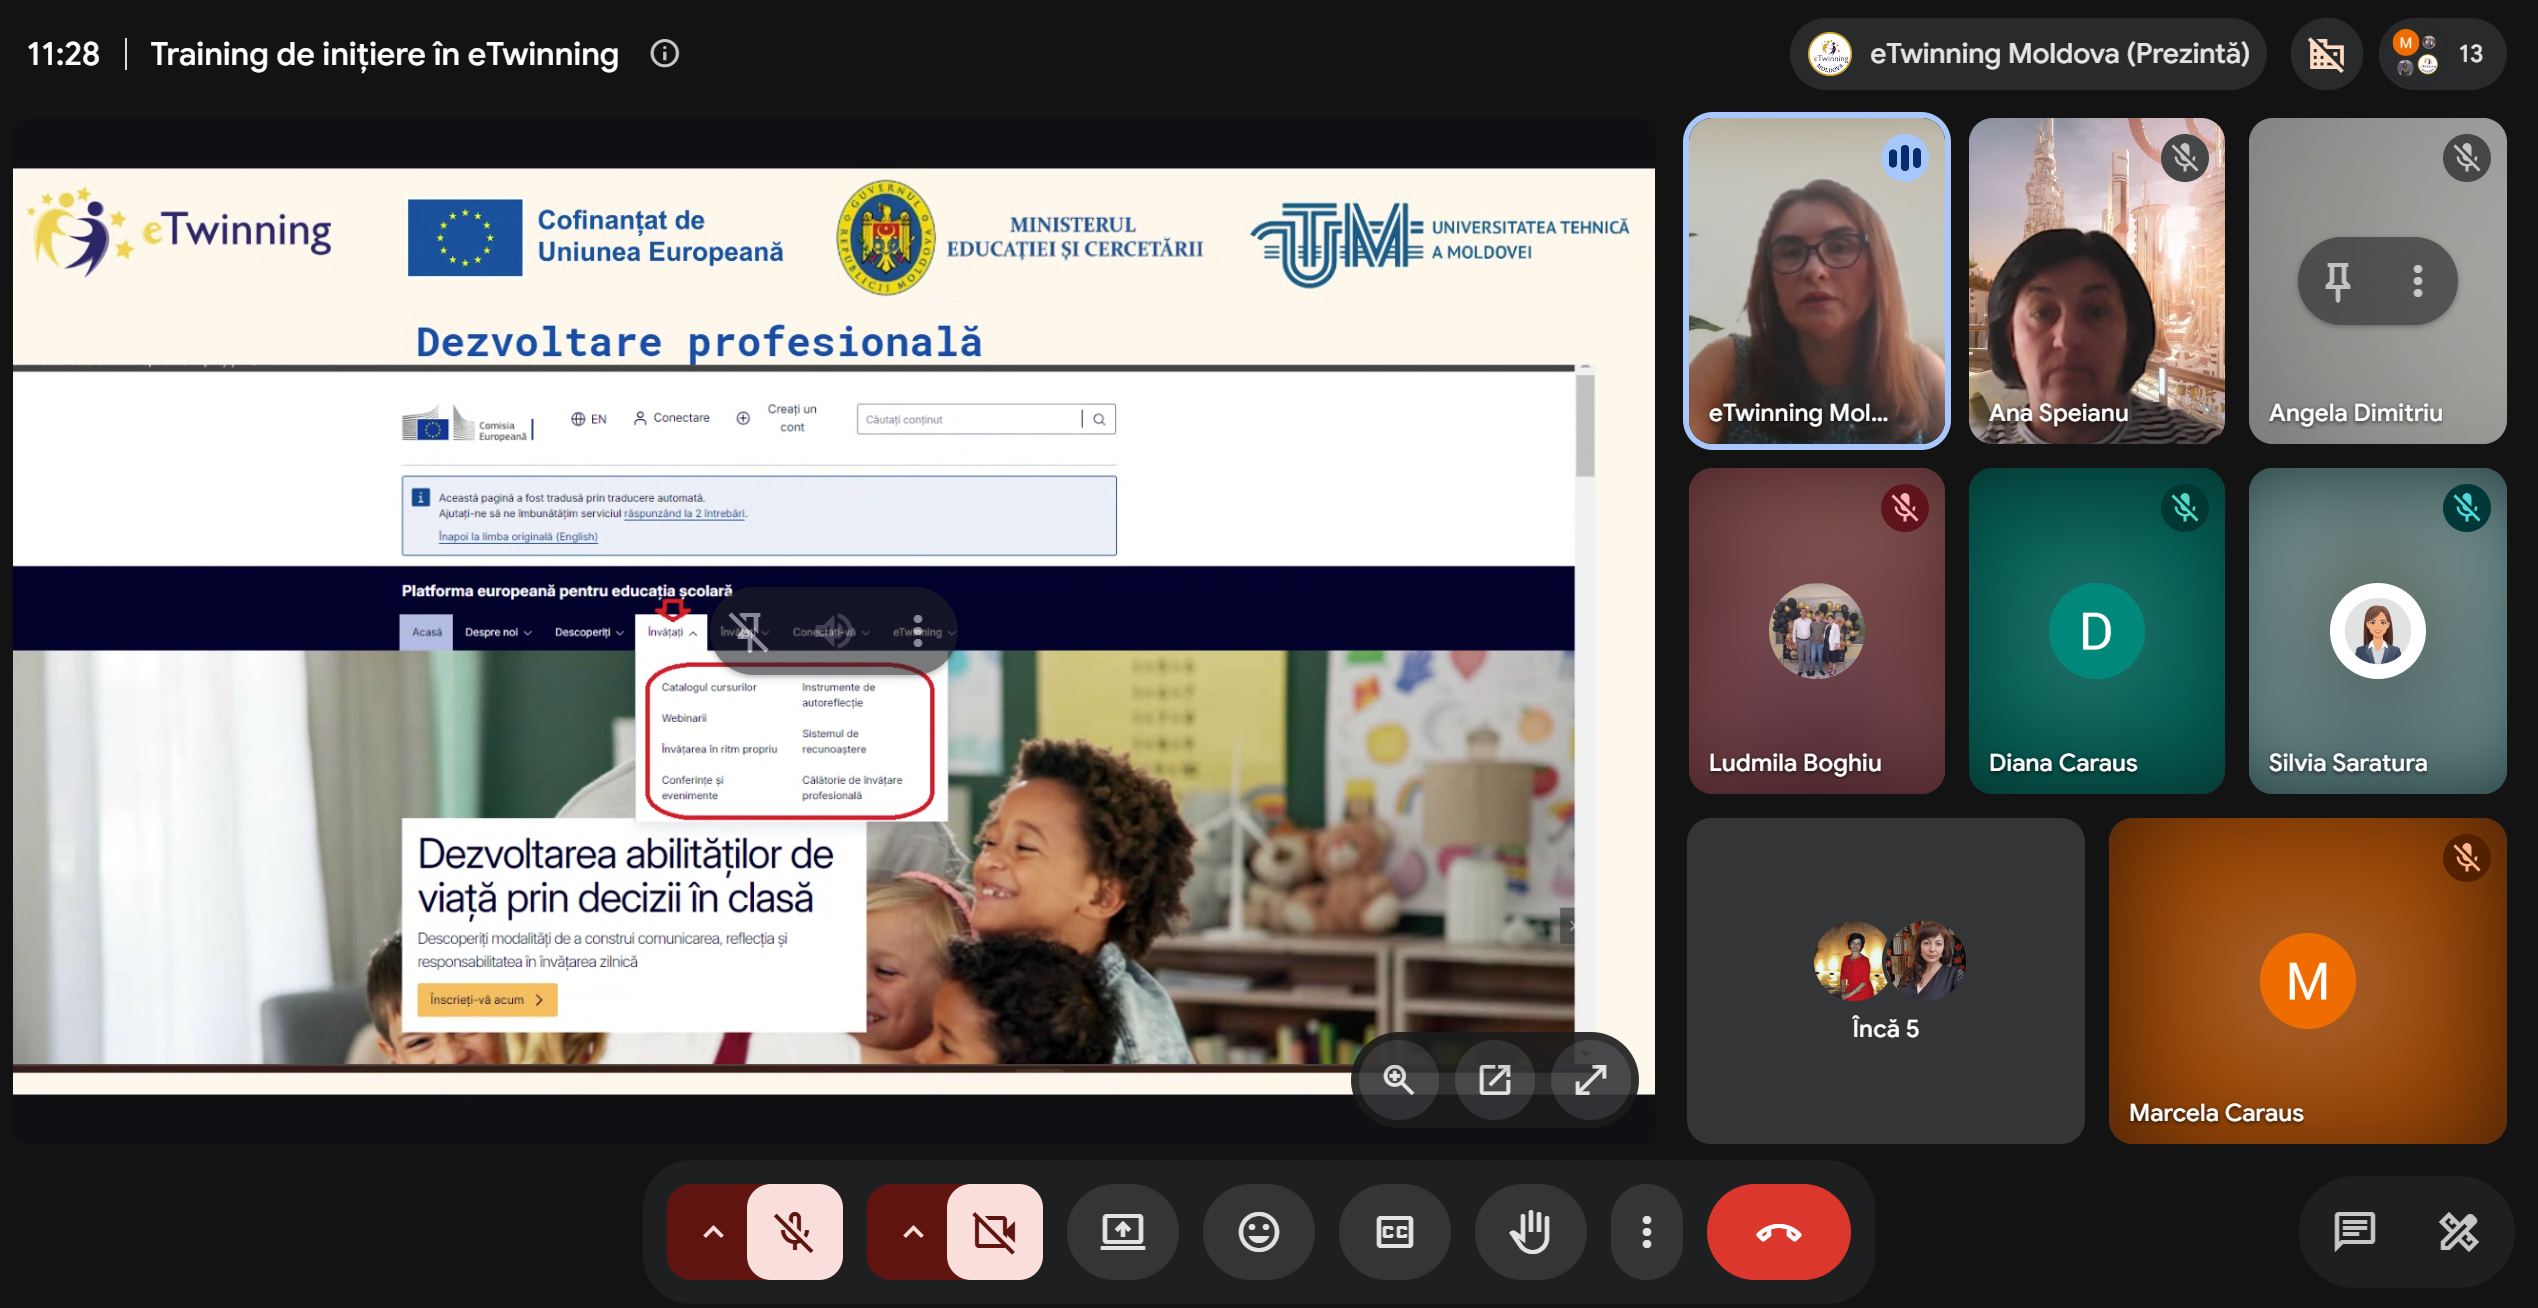Select Ana Speianu's video tile
Viewport: 2538px width, 1308px height.
[2097, 281]
